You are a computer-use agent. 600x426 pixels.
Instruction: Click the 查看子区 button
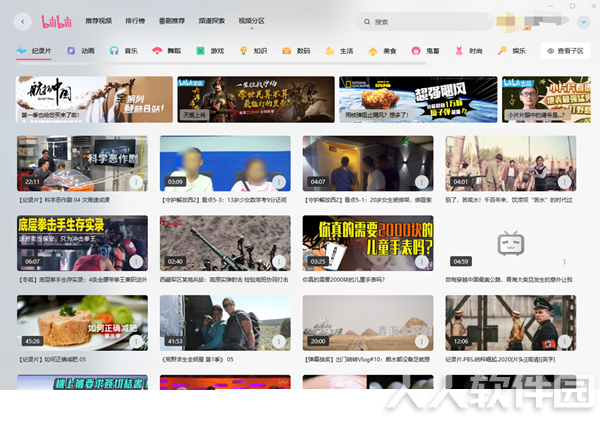pyautogui.click(x=565, y=51)
